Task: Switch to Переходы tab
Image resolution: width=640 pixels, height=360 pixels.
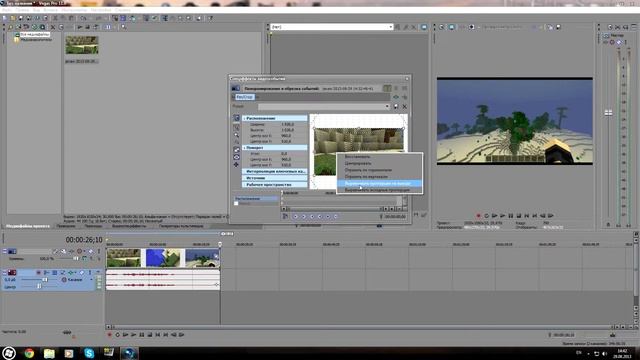Action: pyautogui.click(x=93, y=226)
